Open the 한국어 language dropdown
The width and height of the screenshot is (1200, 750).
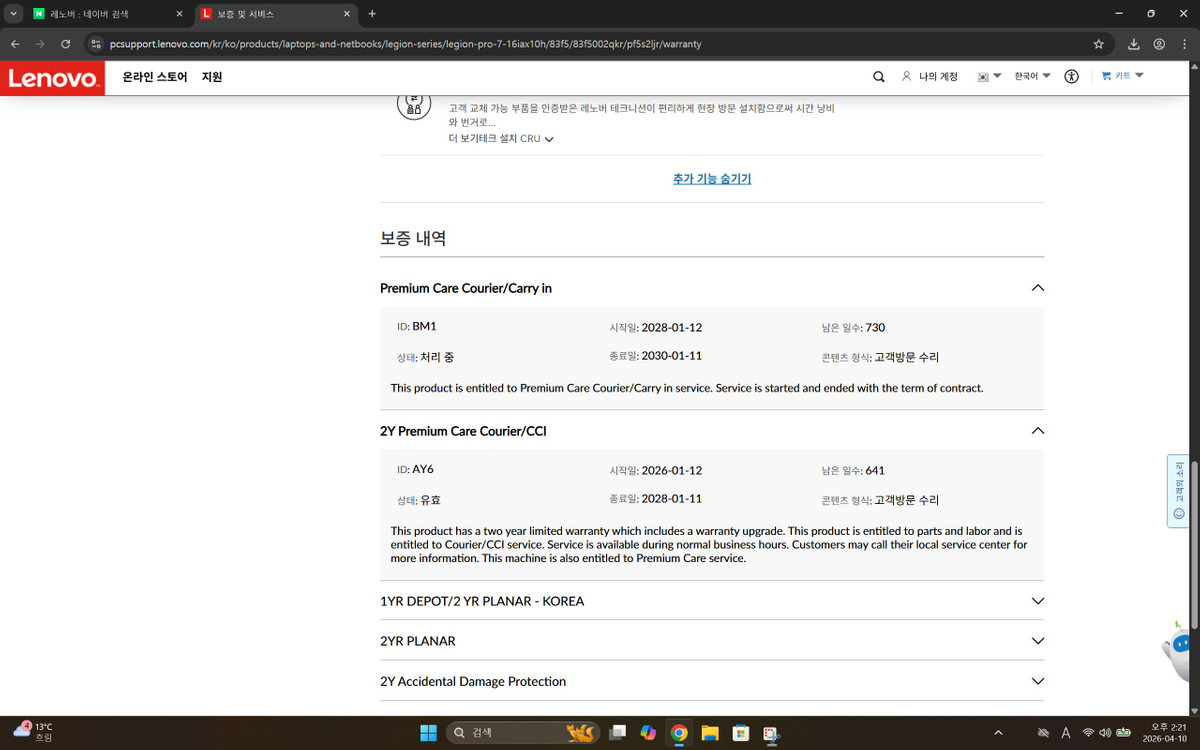pyautogui.click(x=1031, y=77)
